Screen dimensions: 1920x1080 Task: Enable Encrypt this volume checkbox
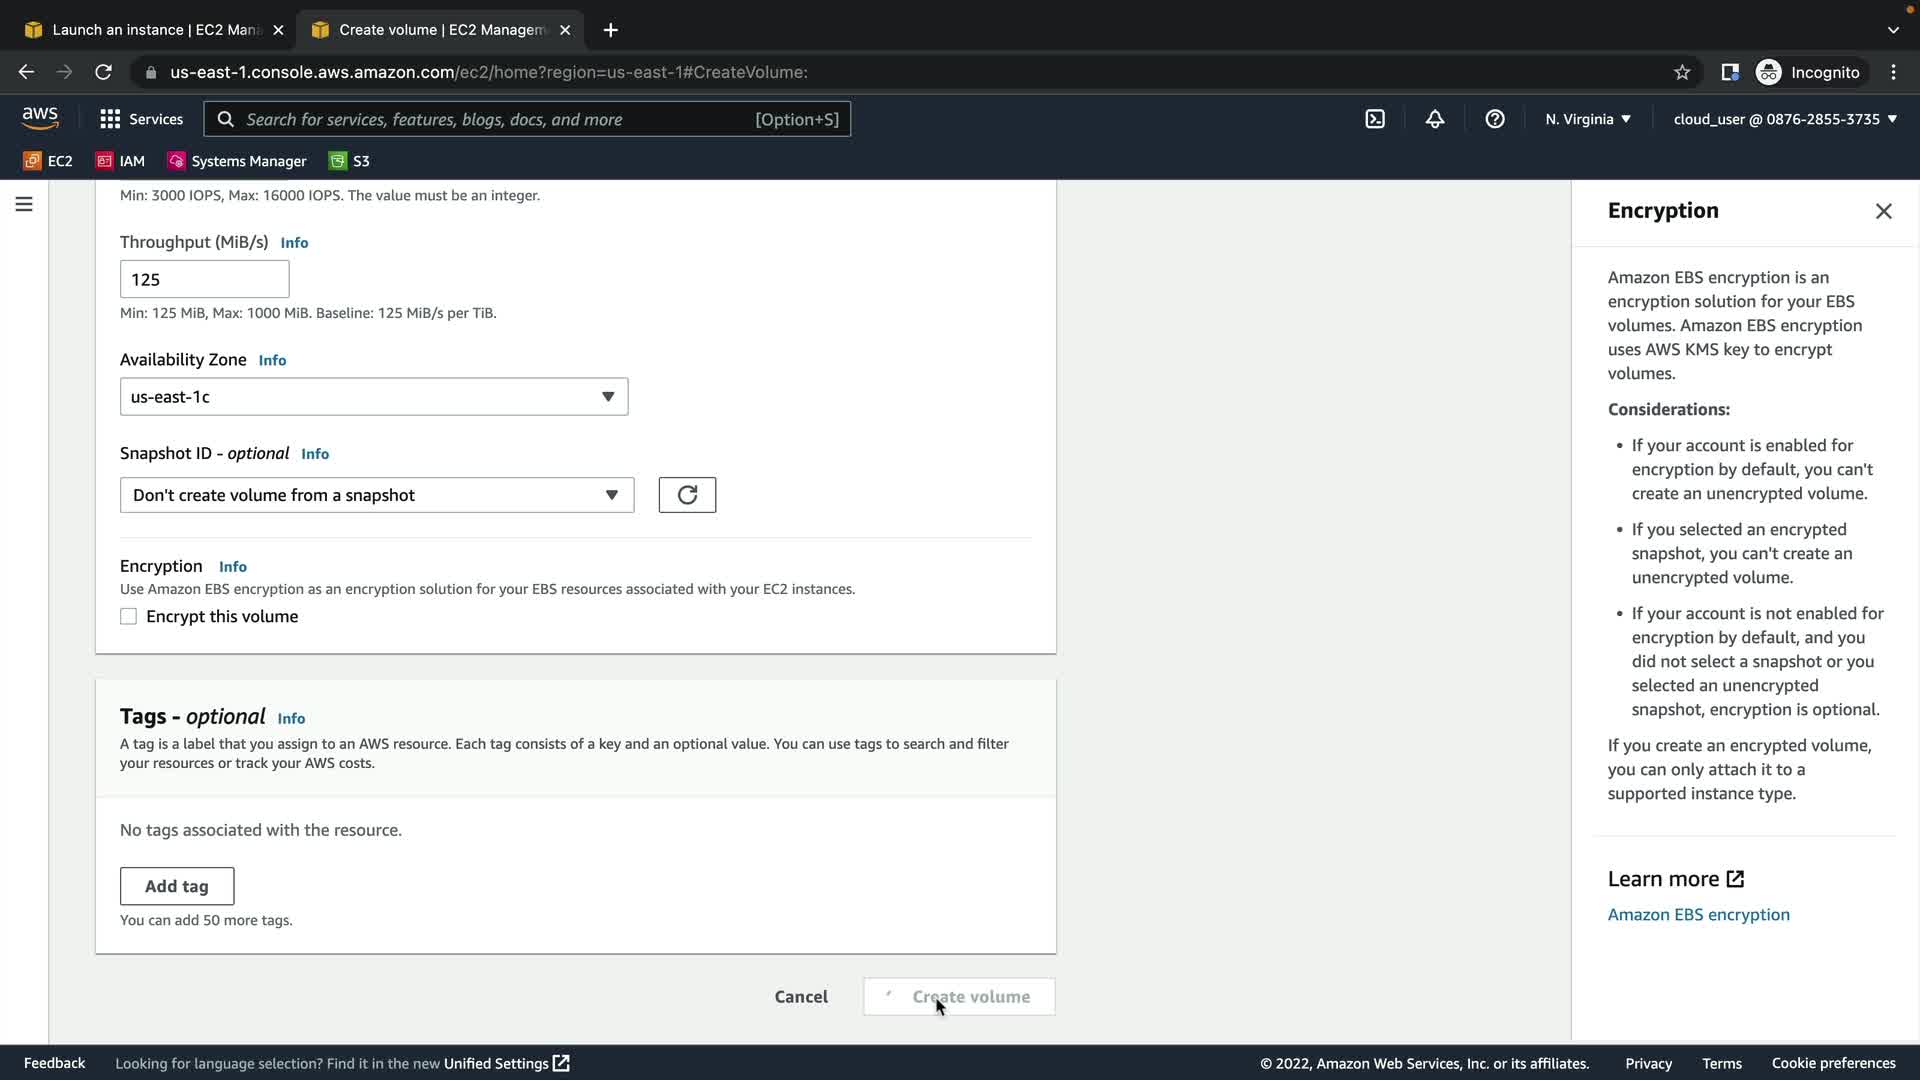[129, 617]
